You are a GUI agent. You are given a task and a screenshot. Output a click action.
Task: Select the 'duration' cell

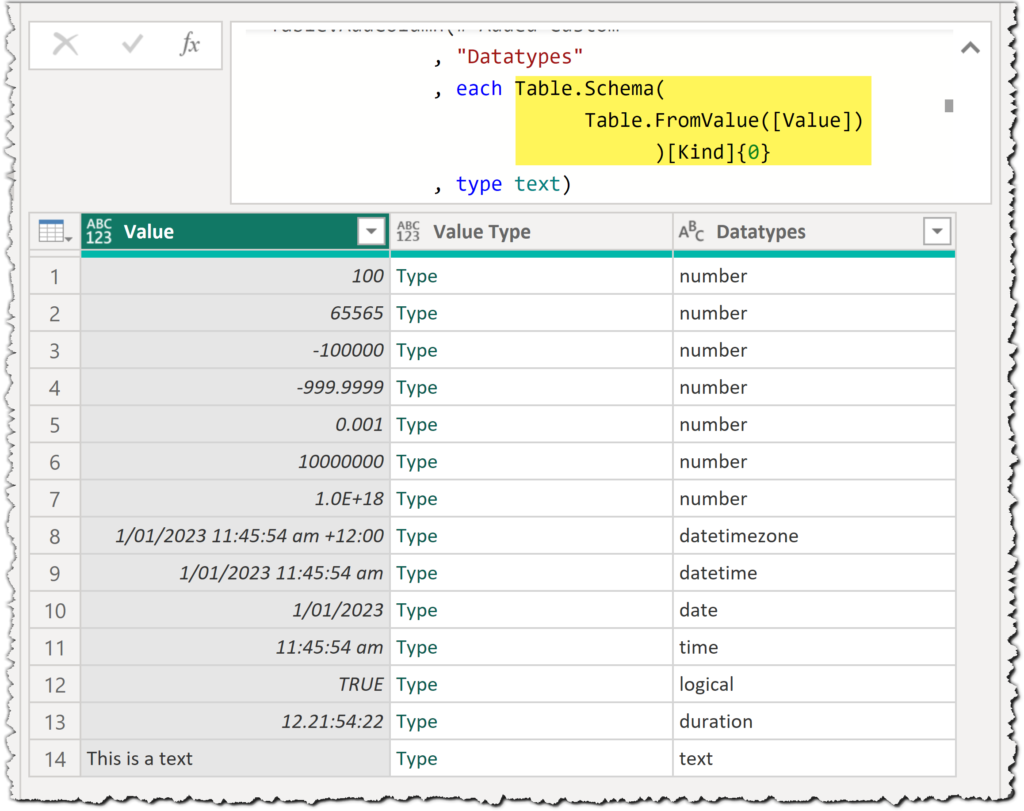pos(814,722)
